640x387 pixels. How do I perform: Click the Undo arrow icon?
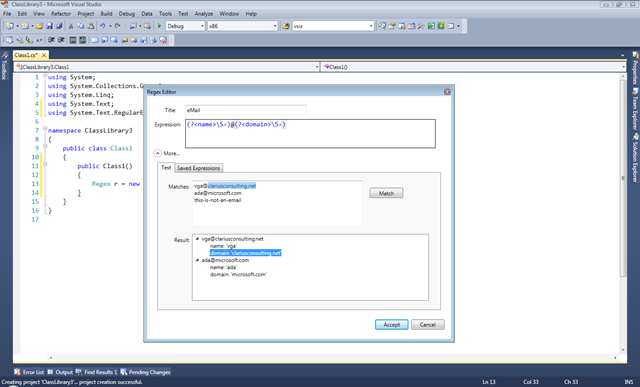coord(102,26)
